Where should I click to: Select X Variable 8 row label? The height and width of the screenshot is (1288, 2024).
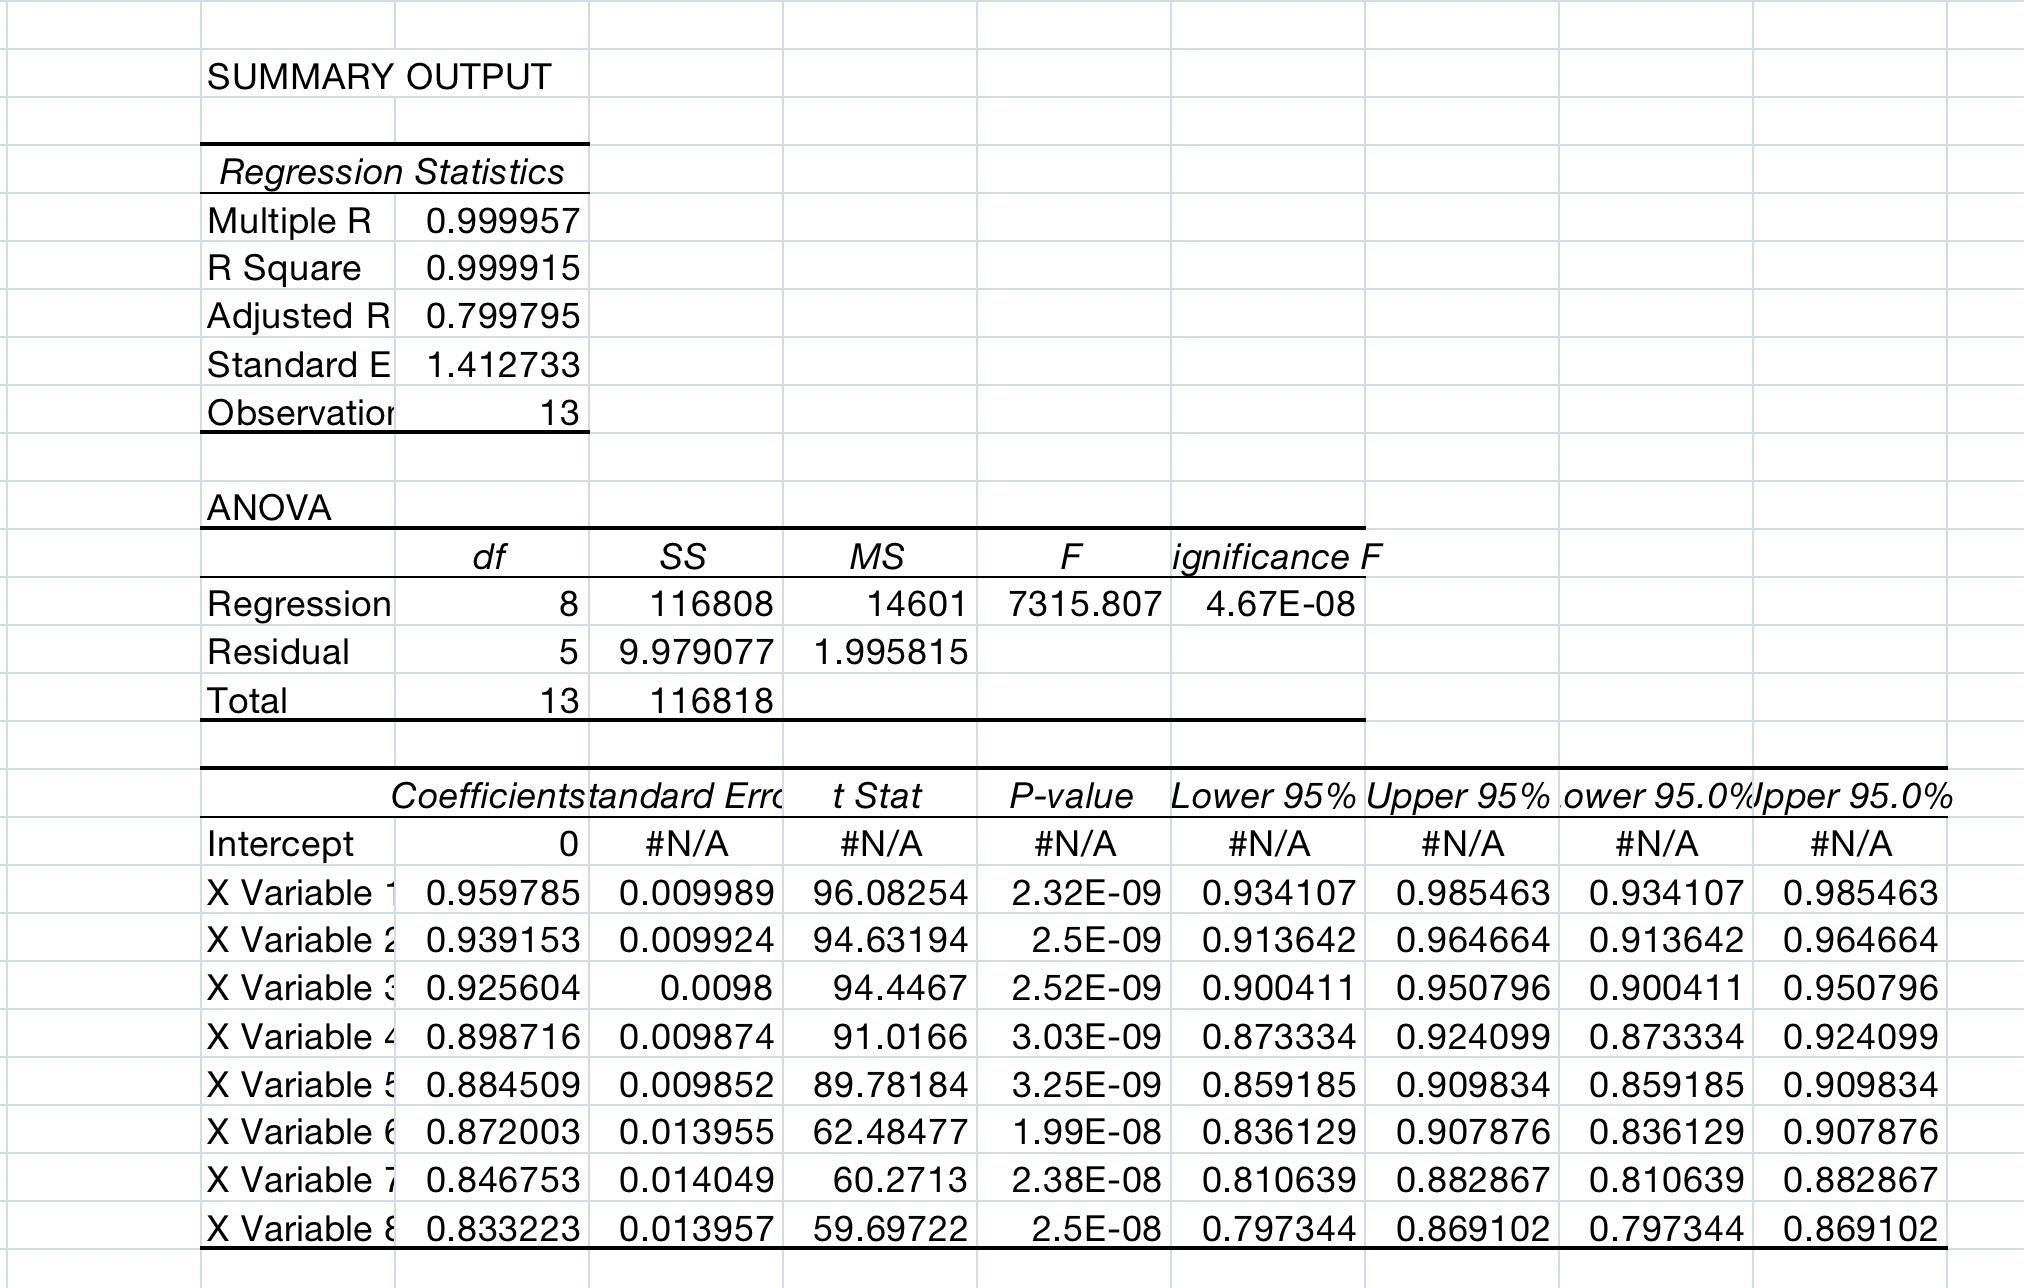pos(298,1229)
